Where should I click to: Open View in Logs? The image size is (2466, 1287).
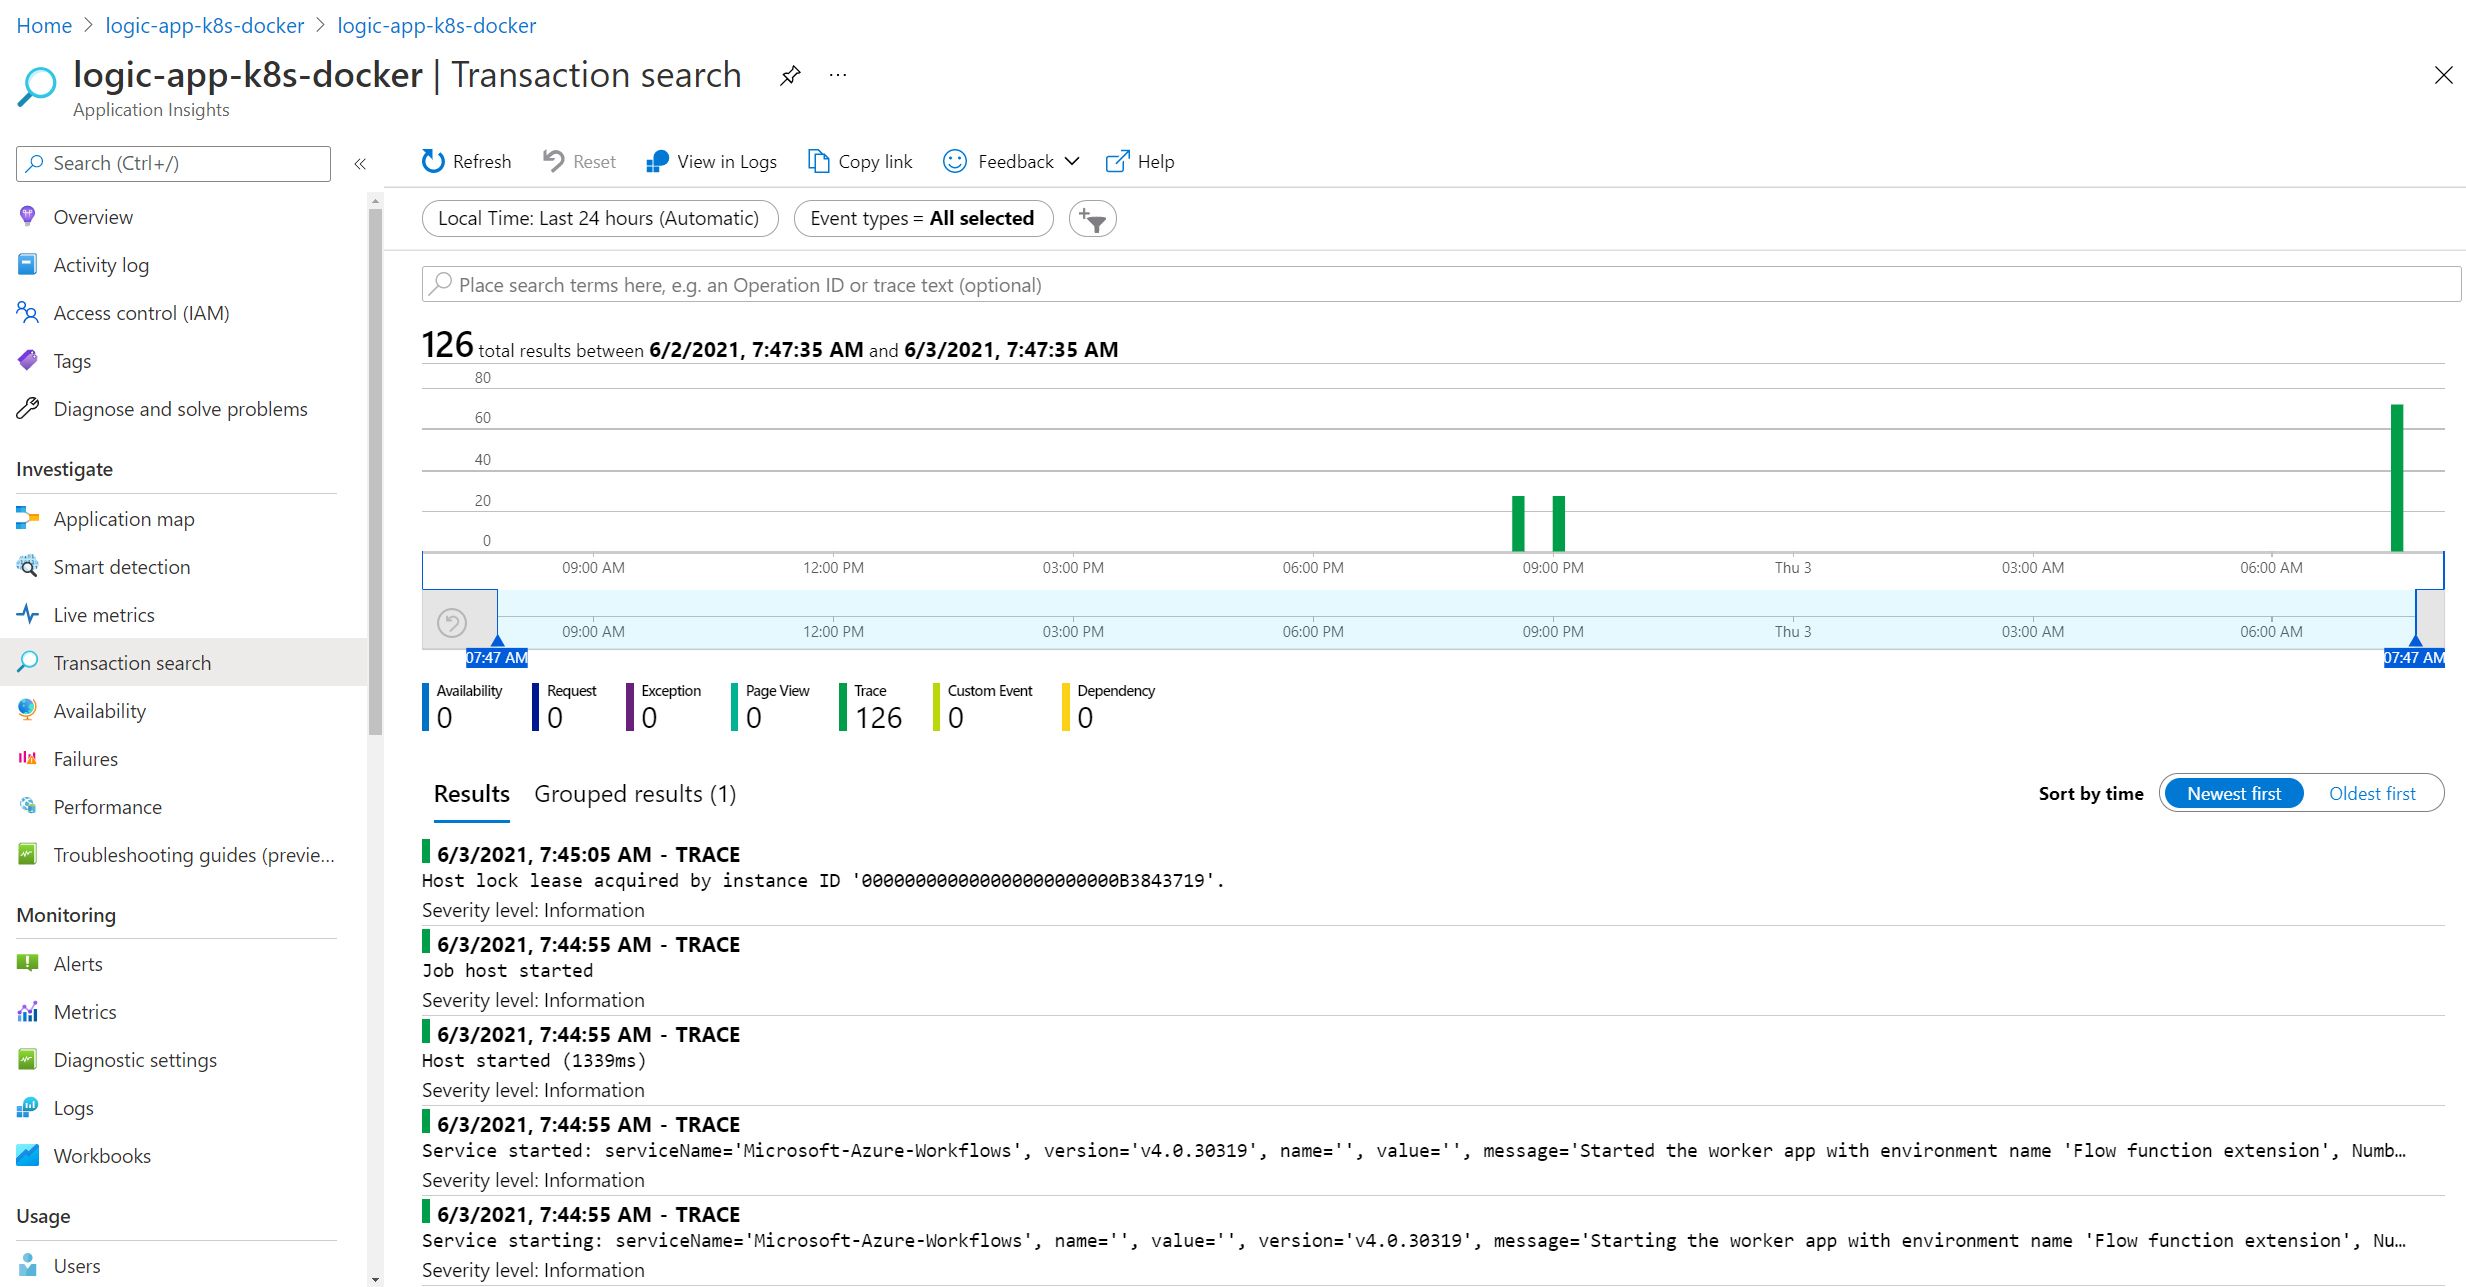pyautogui.click(x=711, y=161)
